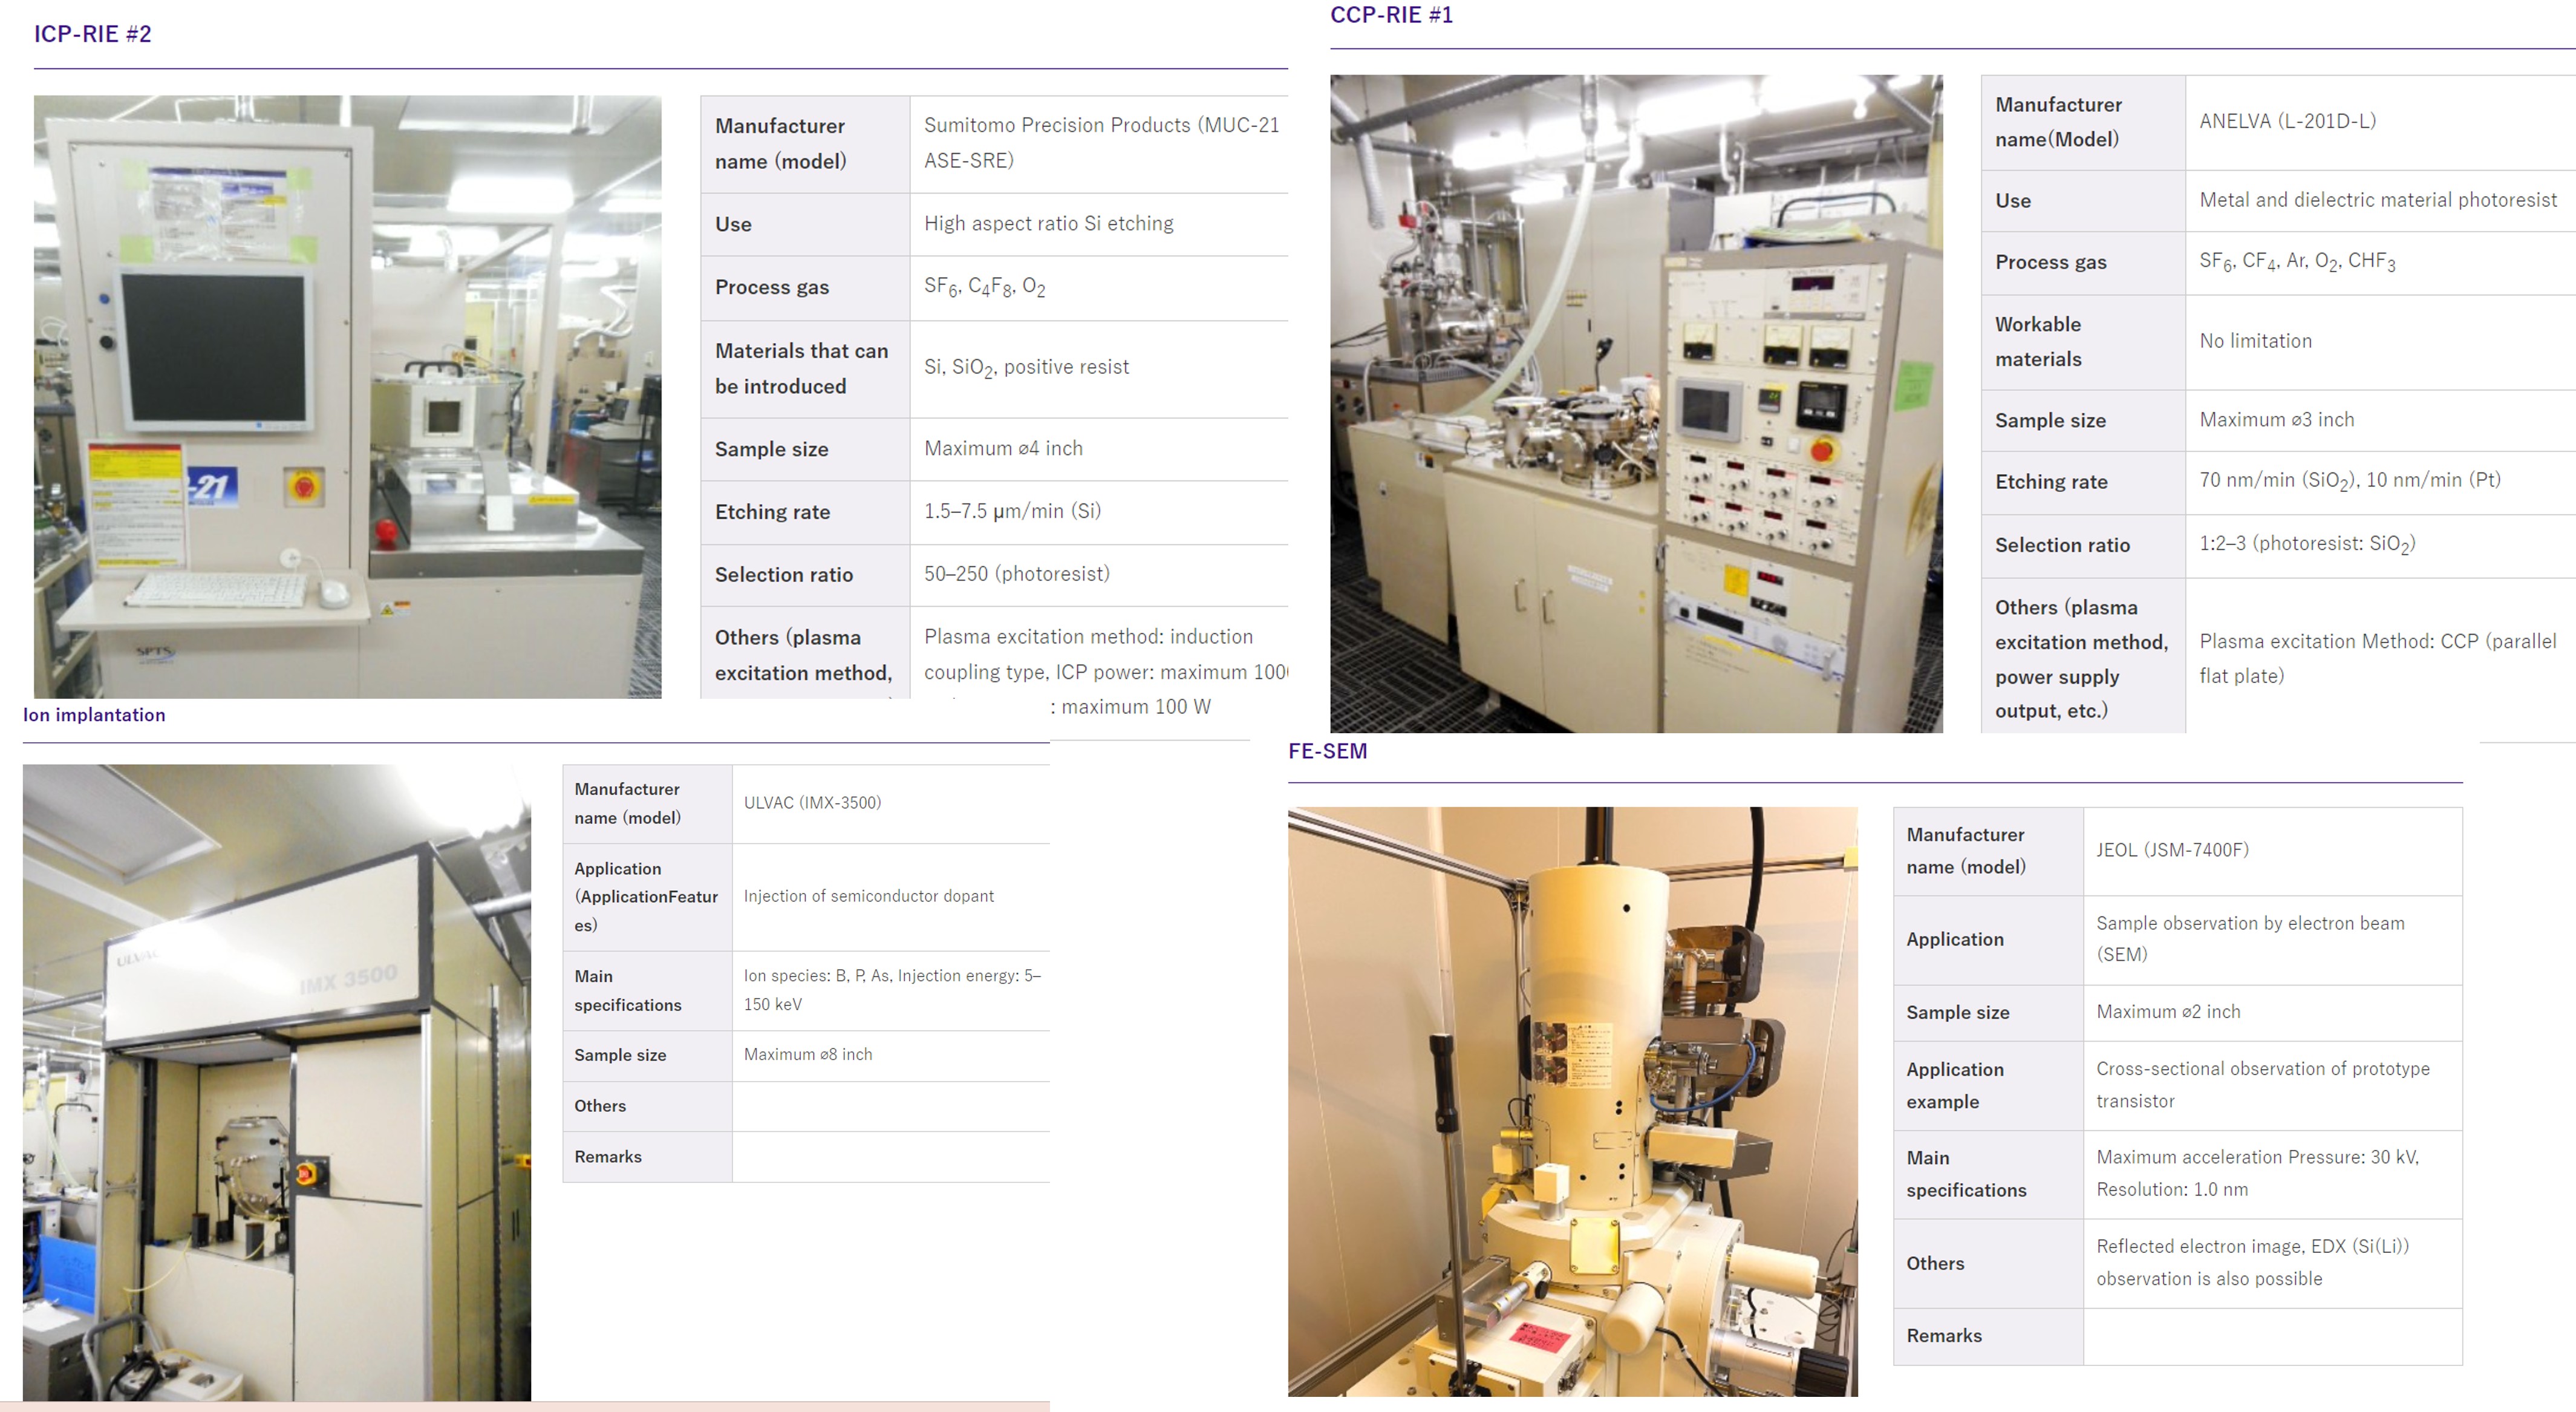This screenshot has height=1412, width=2576.
Task: Click the JEOL (JSM-7400F) cell
Action: coord(2272,851)
